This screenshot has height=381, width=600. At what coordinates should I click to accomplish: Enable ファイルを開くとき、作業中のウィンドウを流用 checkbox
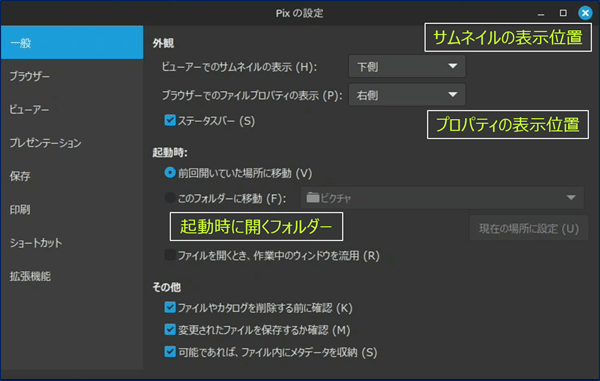coord(170,255)
